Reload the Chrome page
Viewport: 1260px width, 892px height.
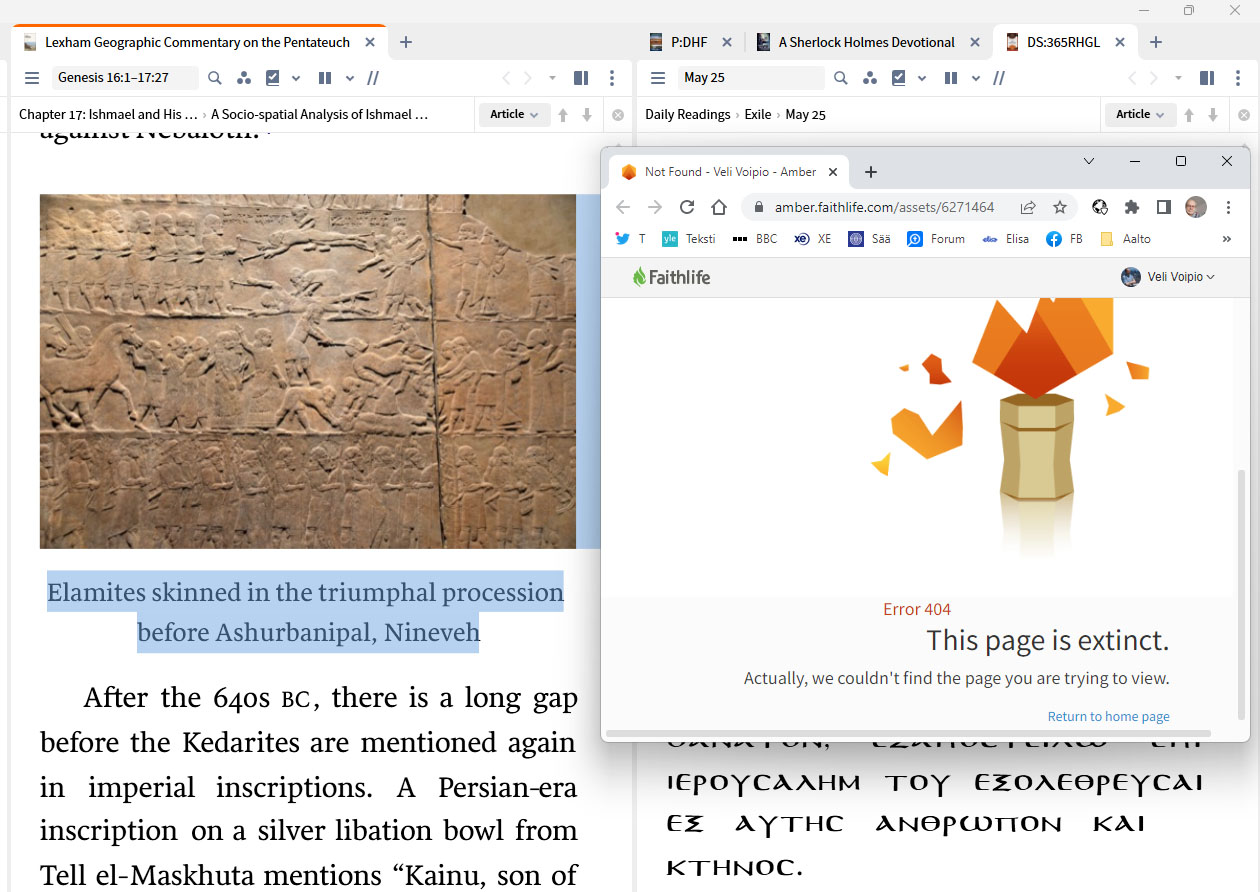[686, 207]
